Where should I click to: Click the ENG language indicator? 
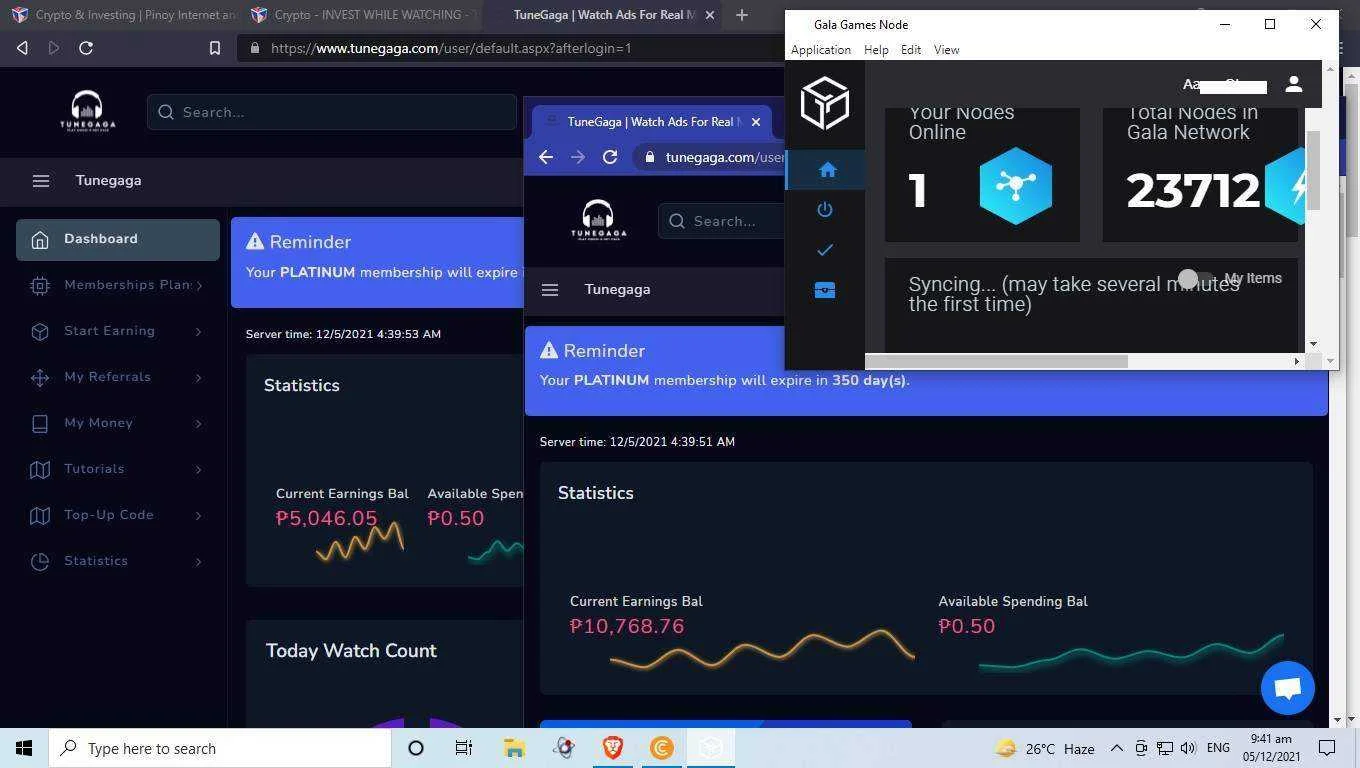[1218, 748]
